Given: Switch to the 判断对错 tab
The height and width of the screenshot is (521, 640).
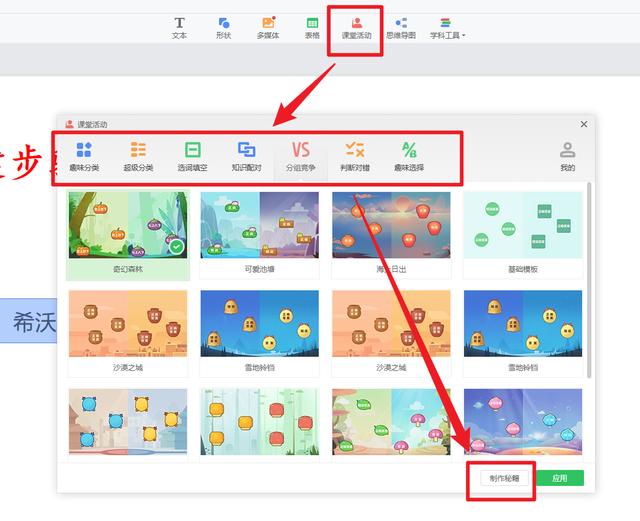Looking at the screenshot, I should tap(355, 156).
